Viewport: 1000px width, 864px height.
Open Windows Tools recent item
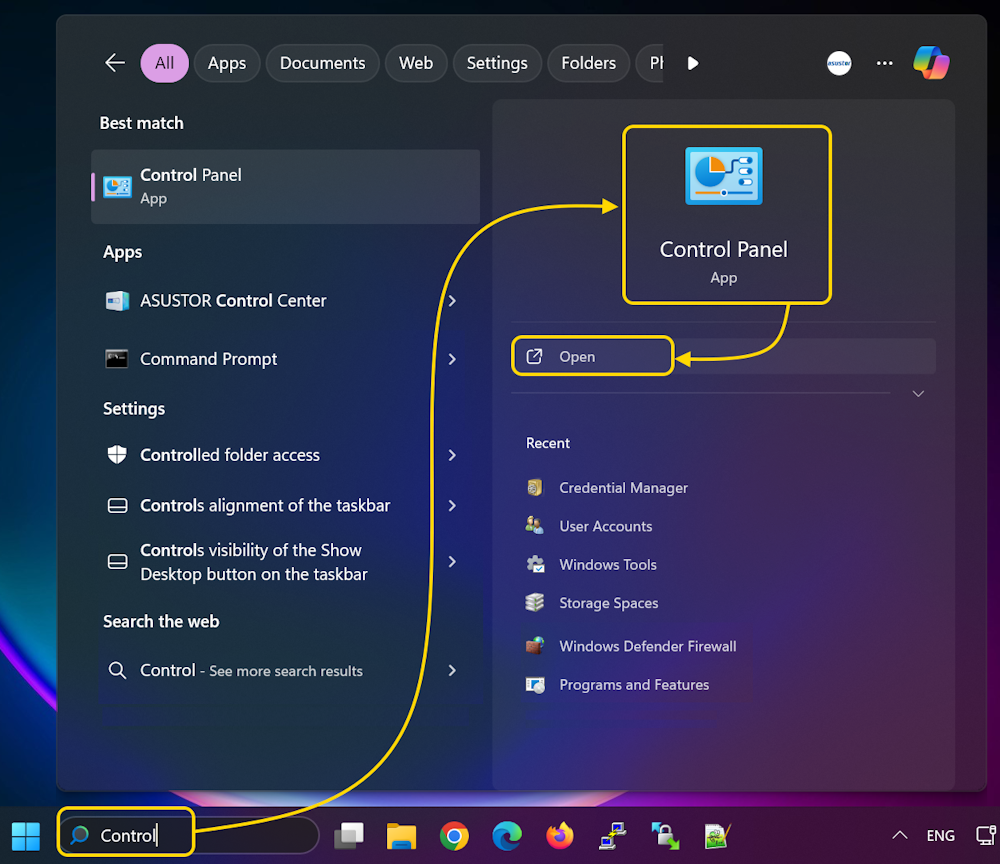(607, 564)
